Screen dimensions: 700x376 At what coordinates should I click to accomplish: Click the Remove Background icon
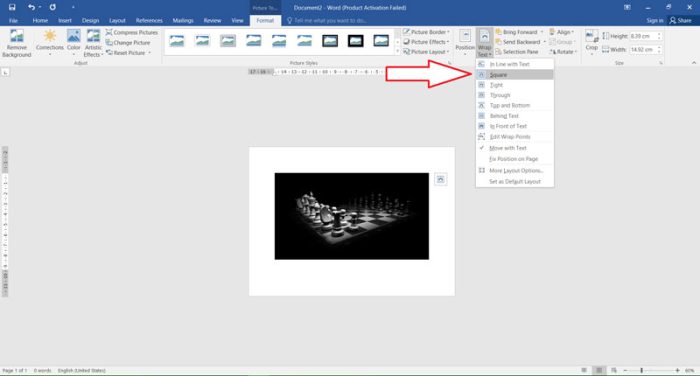pyautogui.click(x=17, y=43)
